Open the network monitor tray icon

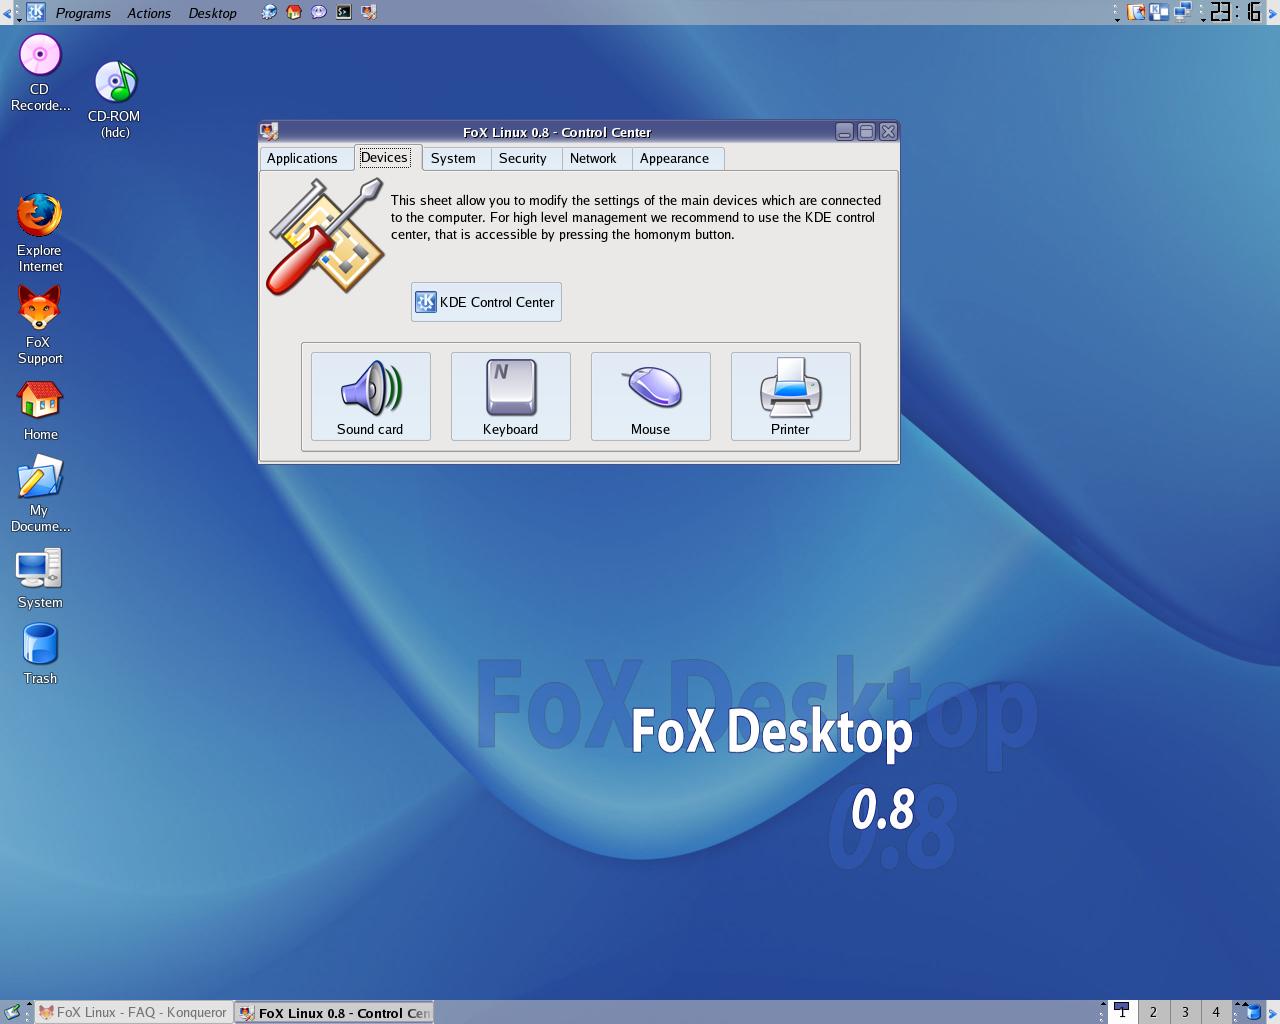point(1183,12)
